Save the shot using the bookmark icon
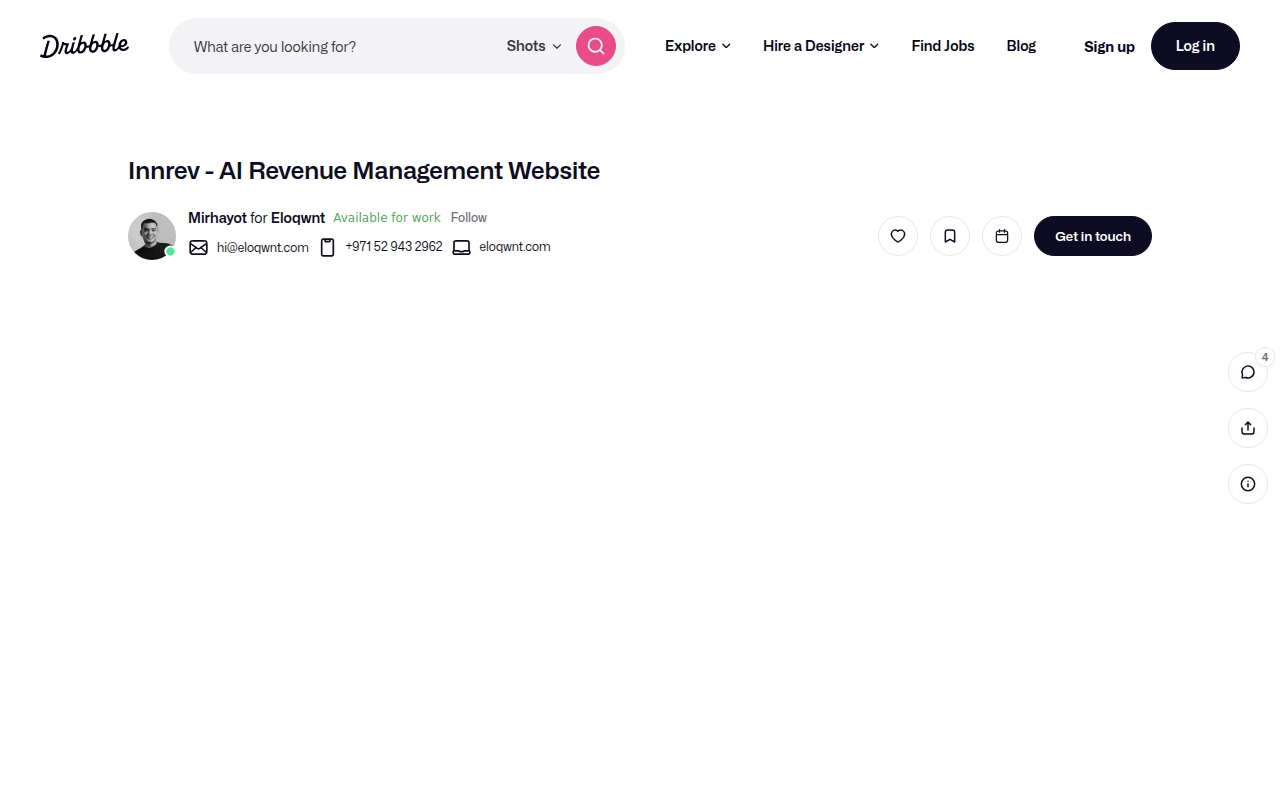Image resolution: width=1280 pixels, height=800 pixels. [949, 236]
